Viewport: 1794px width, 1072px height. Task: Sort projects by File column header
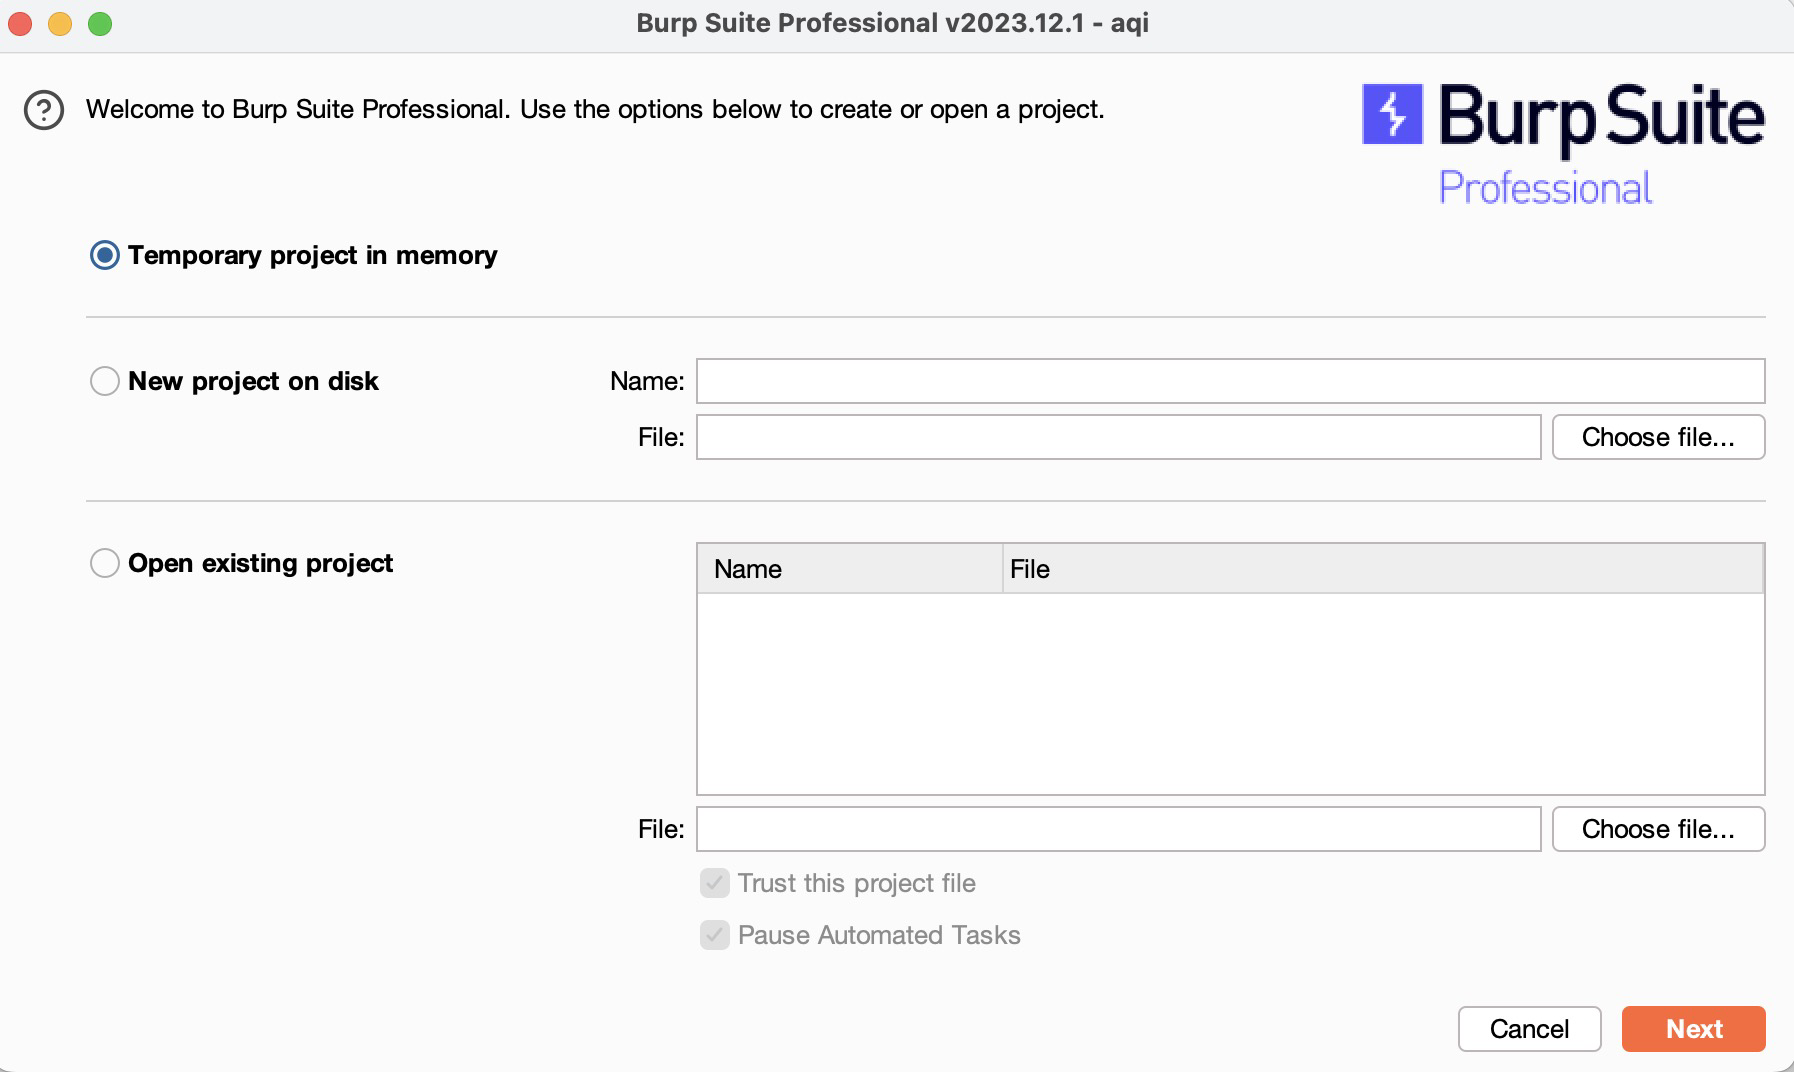pyautogui.click(x=1382, y=569)
